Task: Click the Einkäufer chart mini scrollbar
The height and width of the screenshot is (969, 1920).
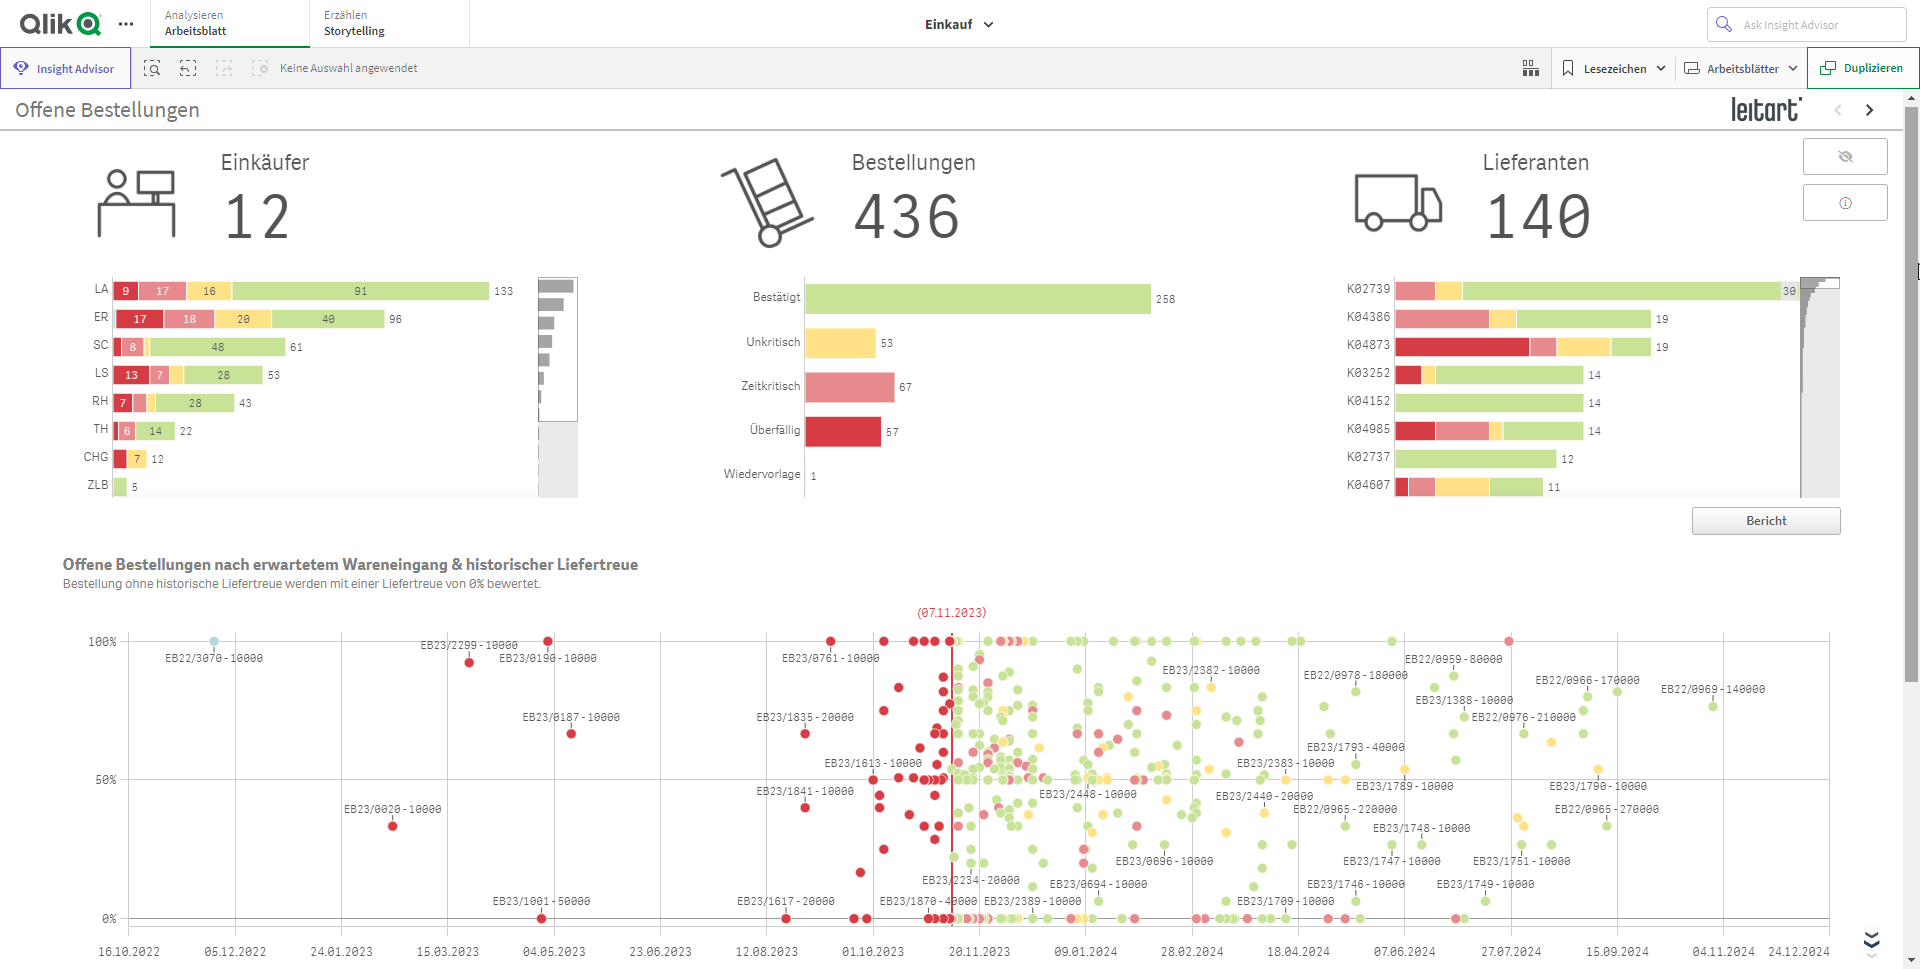Action: coord(558,349)
